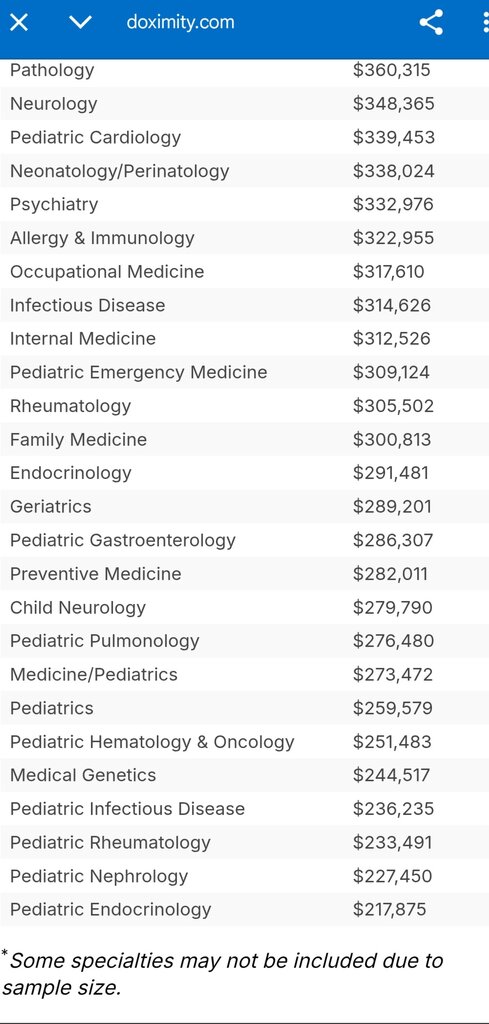Select the Child Neurology row

coord(244,607)
